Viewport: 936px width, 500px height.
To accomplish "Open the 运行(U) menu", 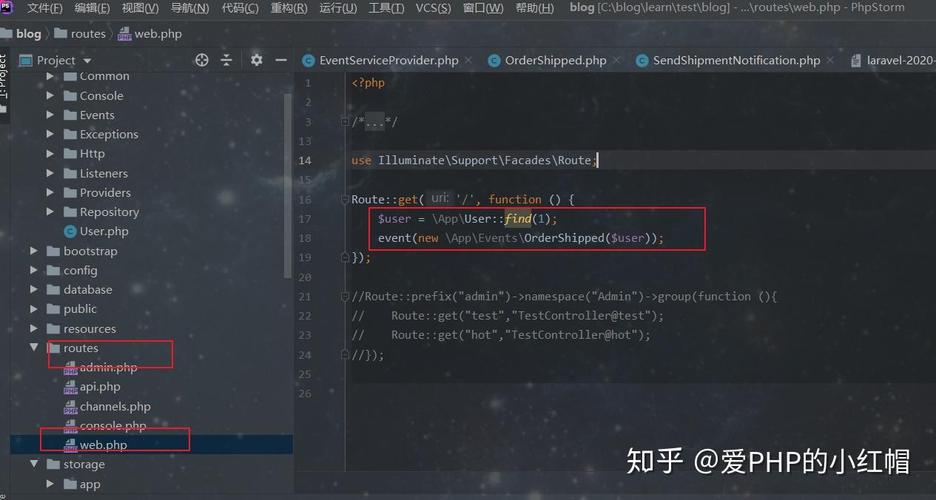I will [338, 8].
